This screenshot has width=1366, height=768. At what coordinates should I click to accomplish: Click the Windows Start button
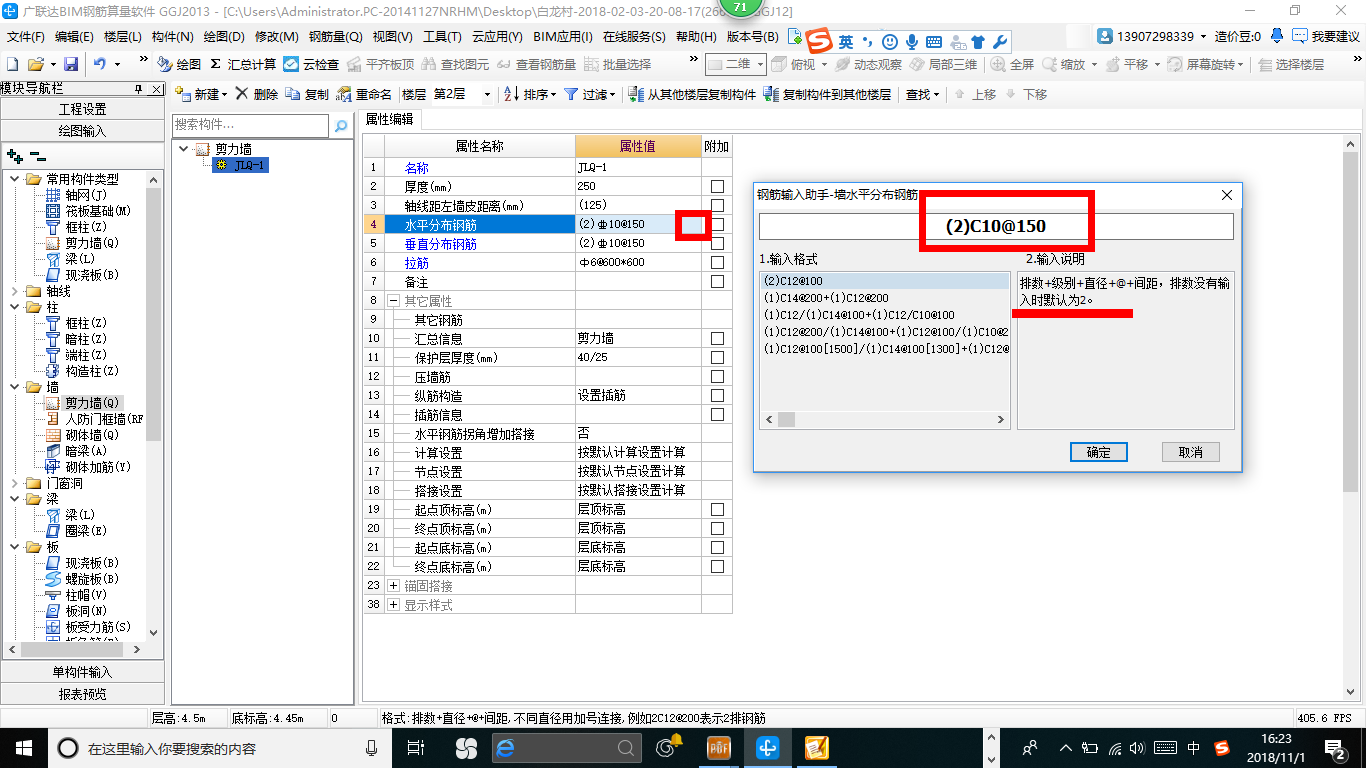tap(24, 747)
